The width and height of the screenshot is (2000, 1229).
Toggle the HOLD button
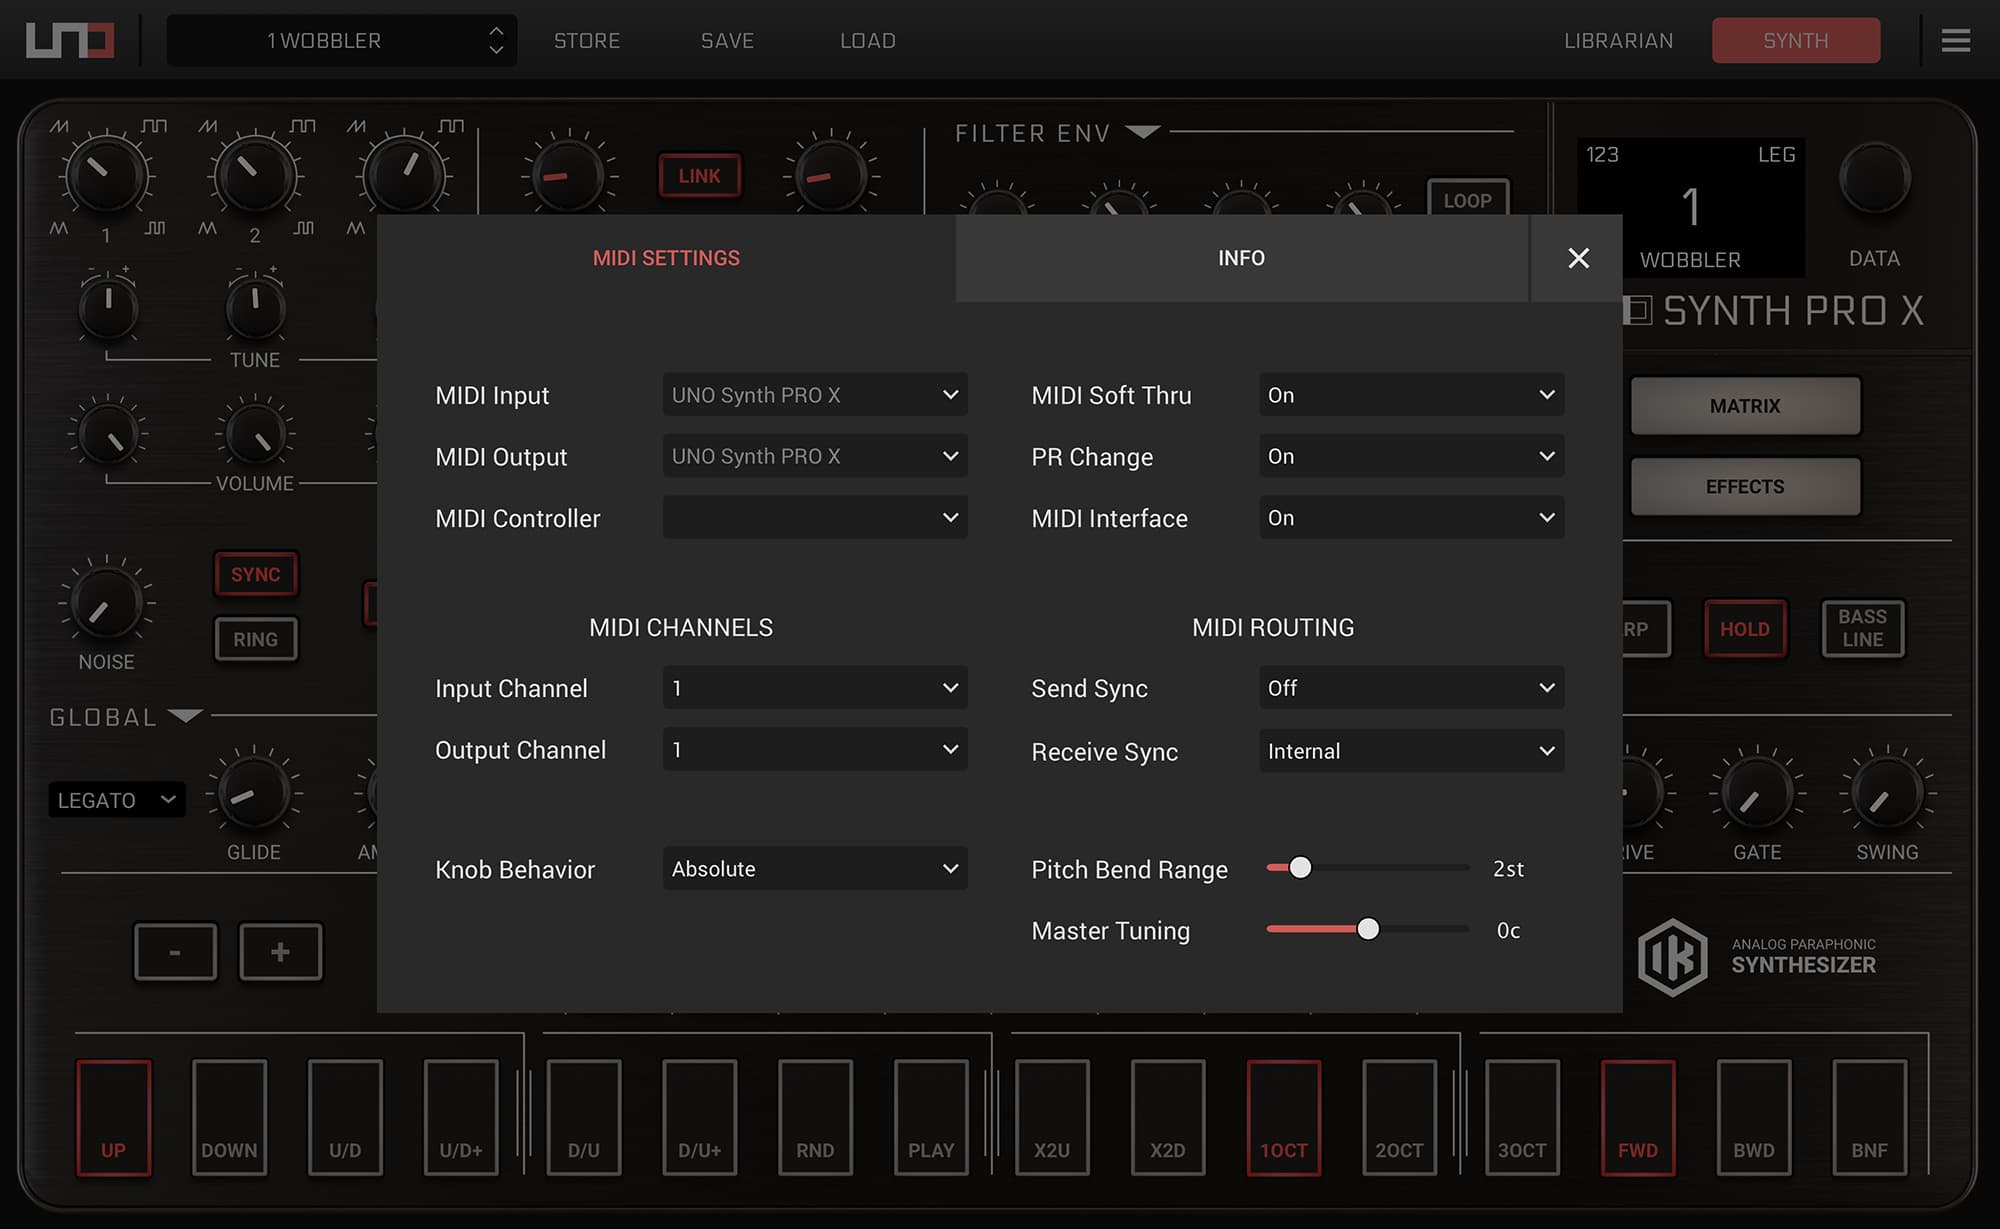[x=1744, y=629]
